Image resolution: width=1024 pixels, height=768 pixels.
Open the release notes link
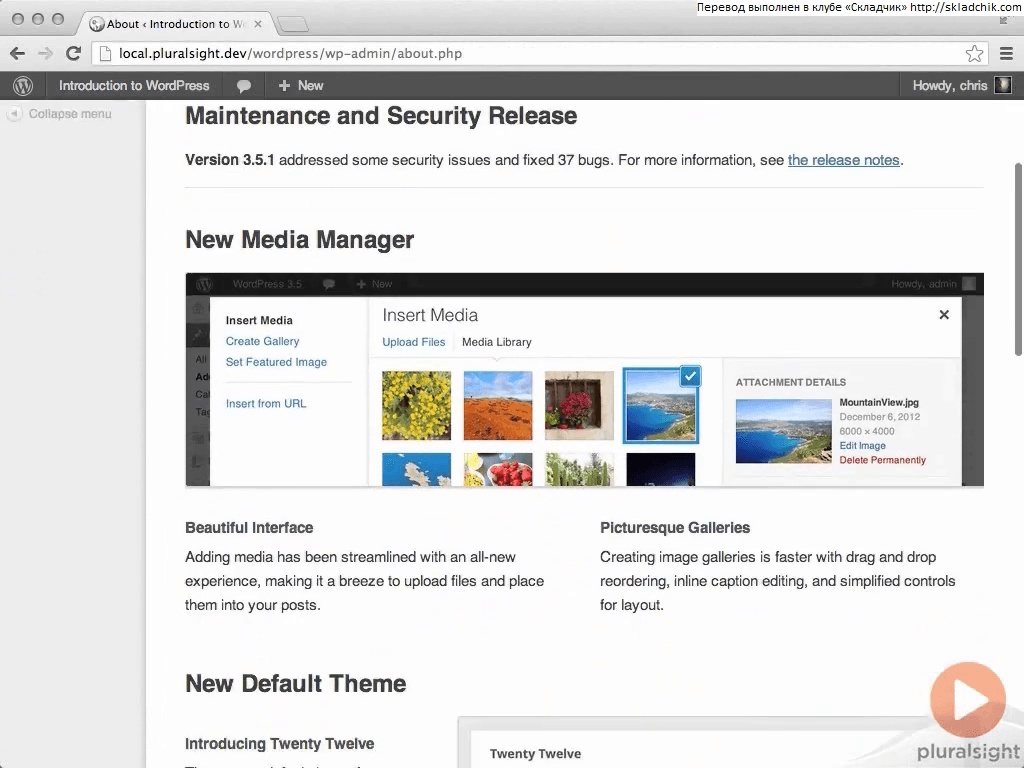tap(843, 160)
